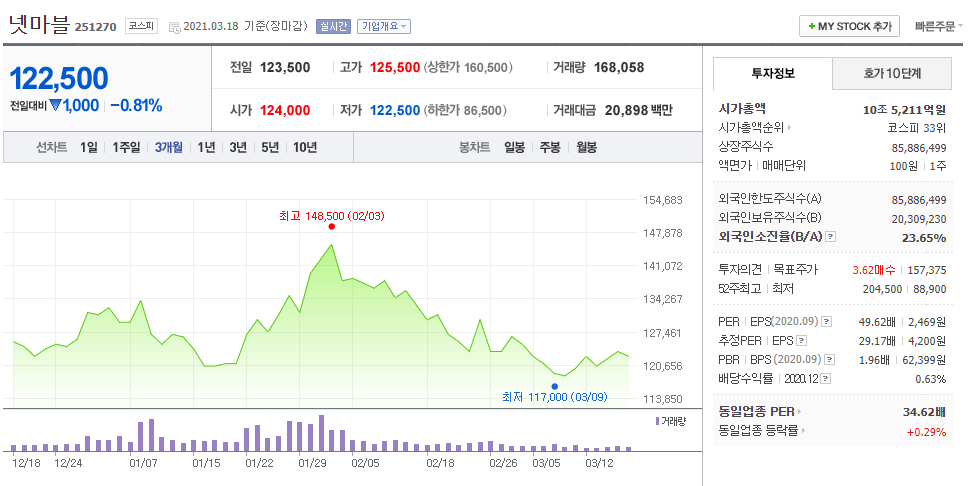Open the 기업개요 dropdown
The image size is (974, 486).
coord(383,27)
